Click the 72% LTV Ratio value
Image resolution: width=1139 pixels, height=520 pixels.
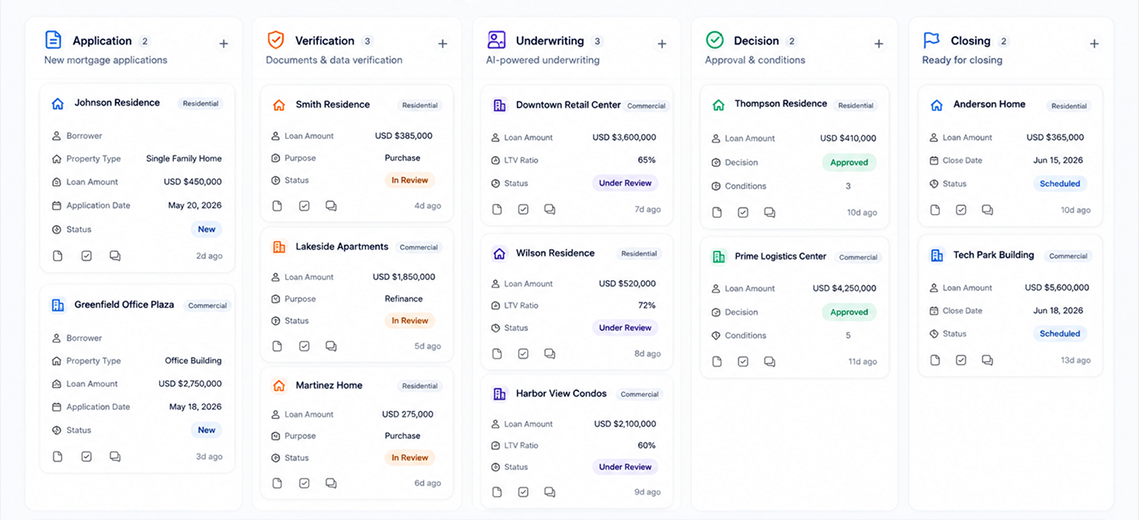click(647, 305)
